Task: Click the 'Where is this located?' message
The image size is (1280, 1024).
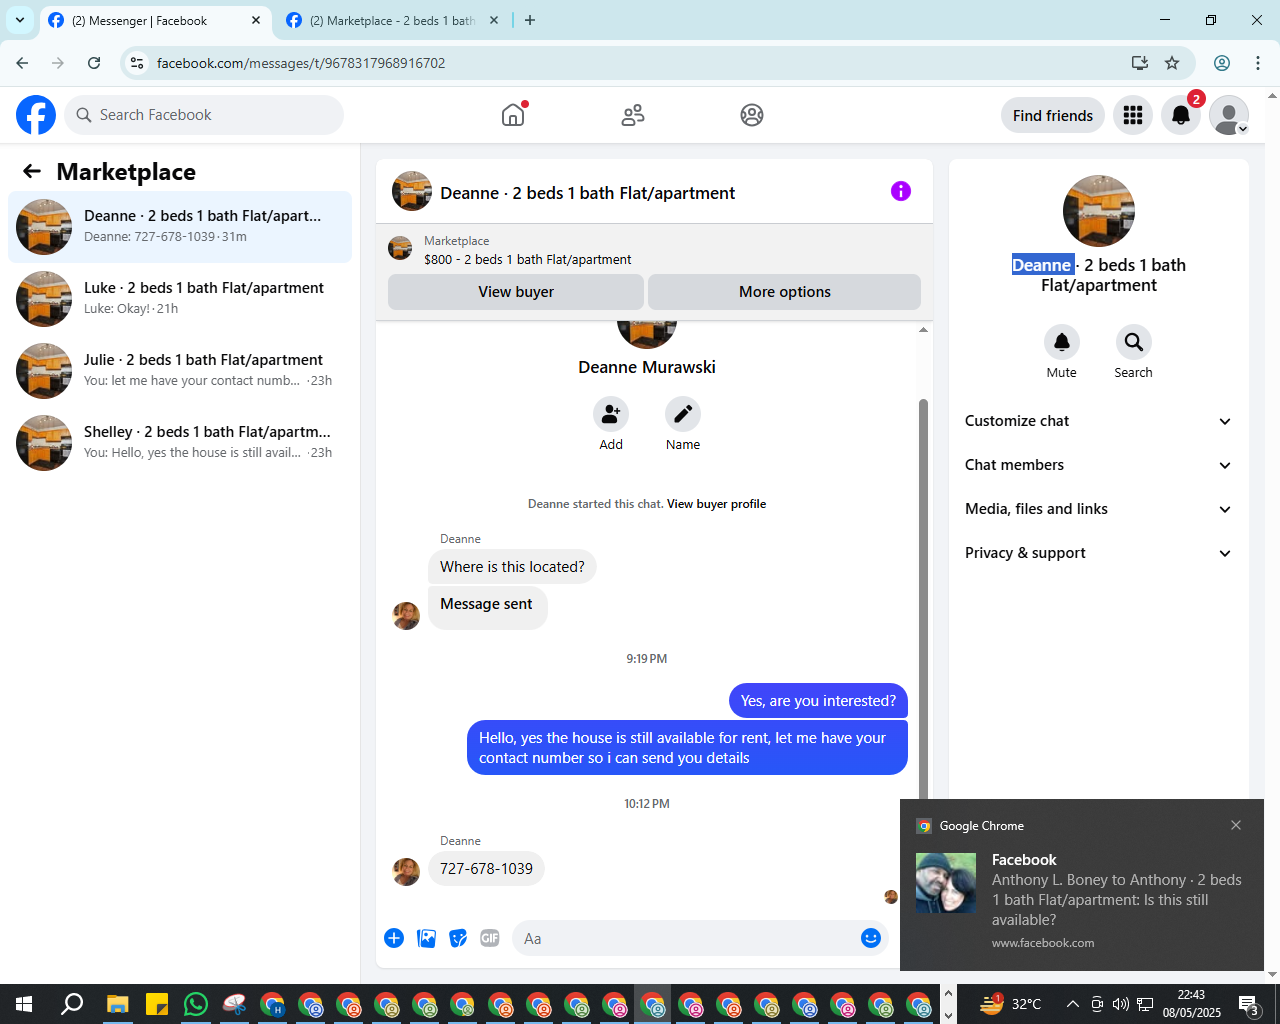Action: click(x=512, y=567)
